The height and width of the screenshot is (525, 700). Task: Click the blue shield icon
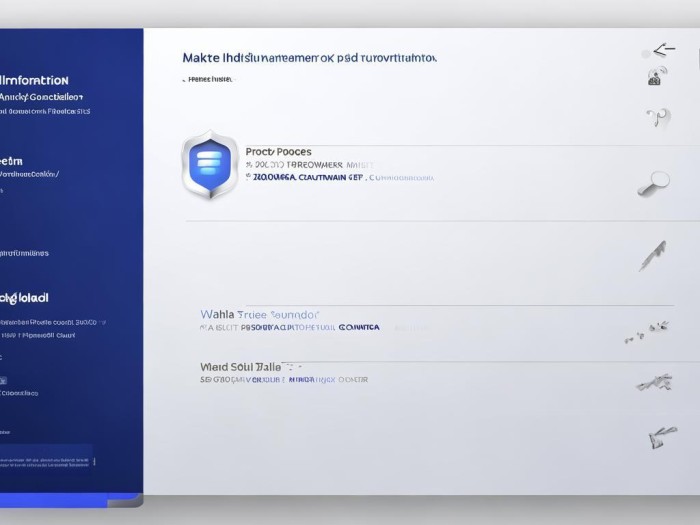coord(210,166)
